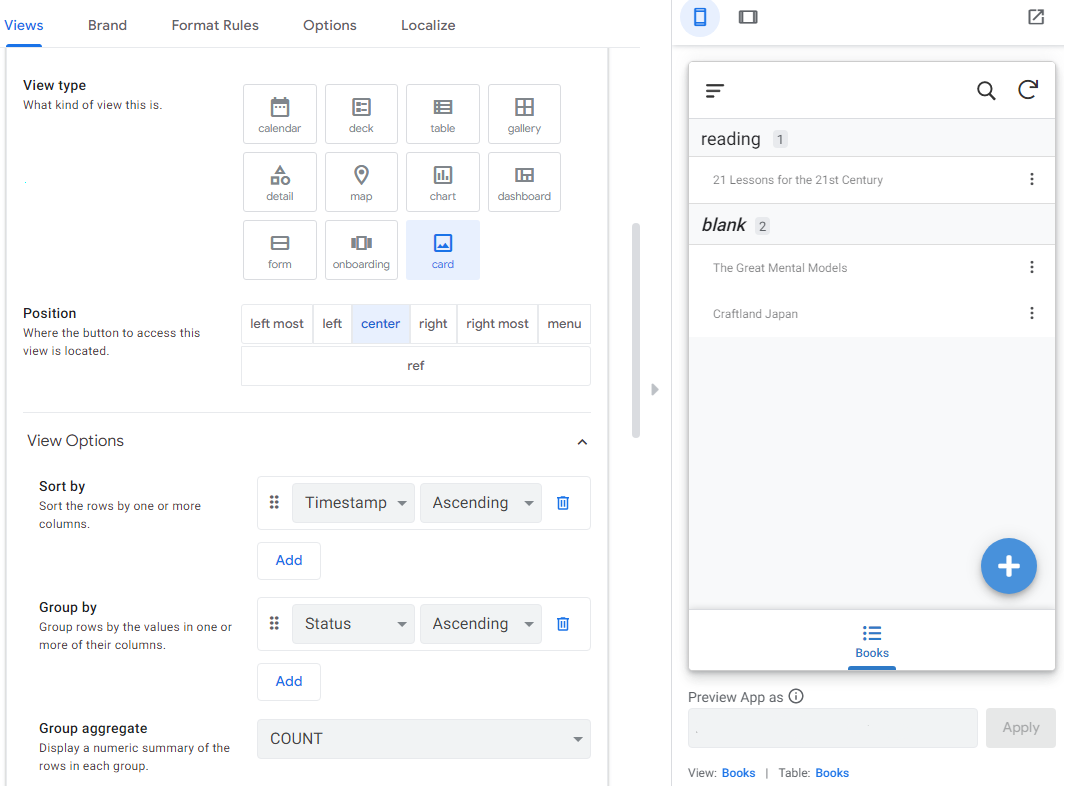Refresh the app preview with sync icon
The image size is (1071, 795).
(1028, 91)
